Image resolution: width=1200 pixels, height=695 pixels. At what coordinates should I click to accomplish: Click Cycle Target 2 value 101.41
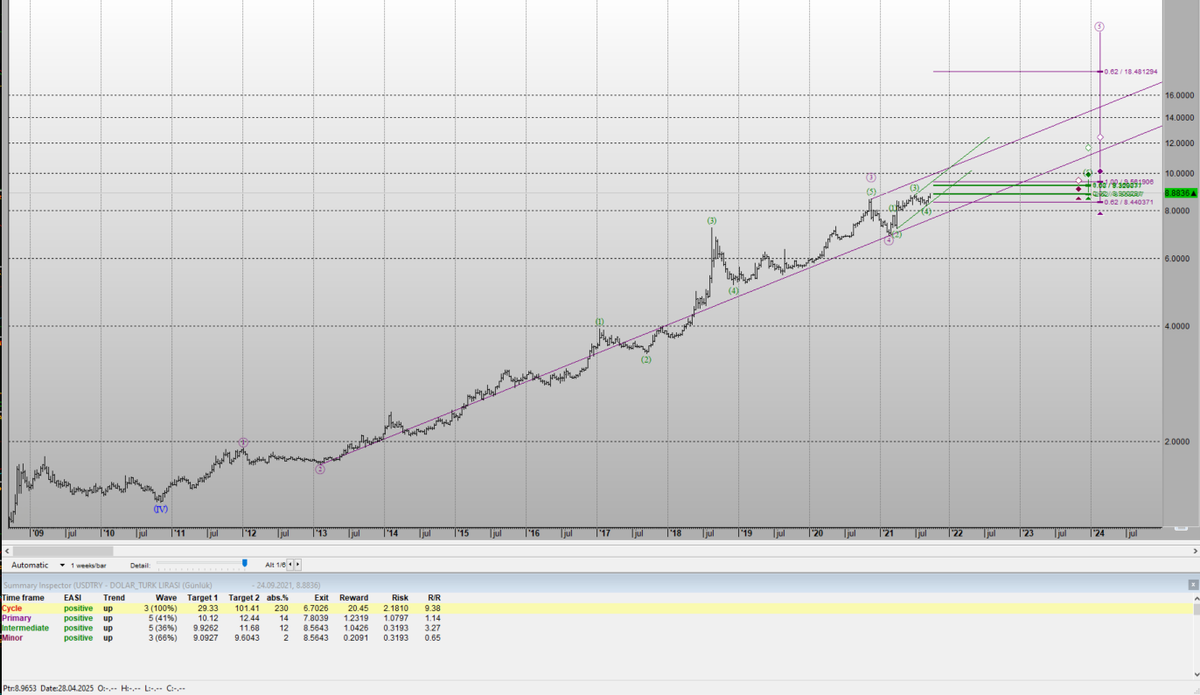pos(248,608)
